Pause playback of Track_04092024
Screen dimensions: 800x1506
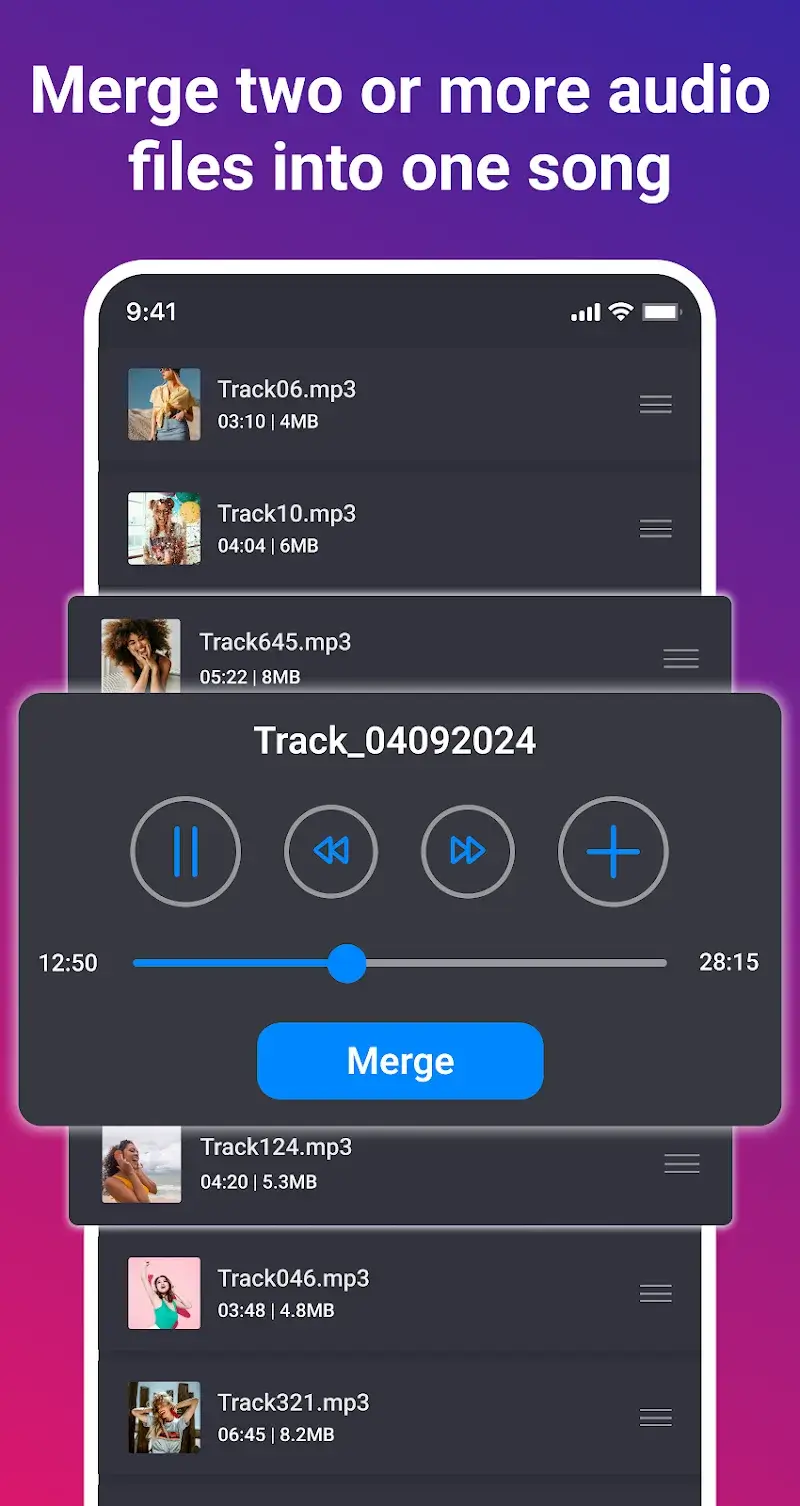tap(185, 851)
